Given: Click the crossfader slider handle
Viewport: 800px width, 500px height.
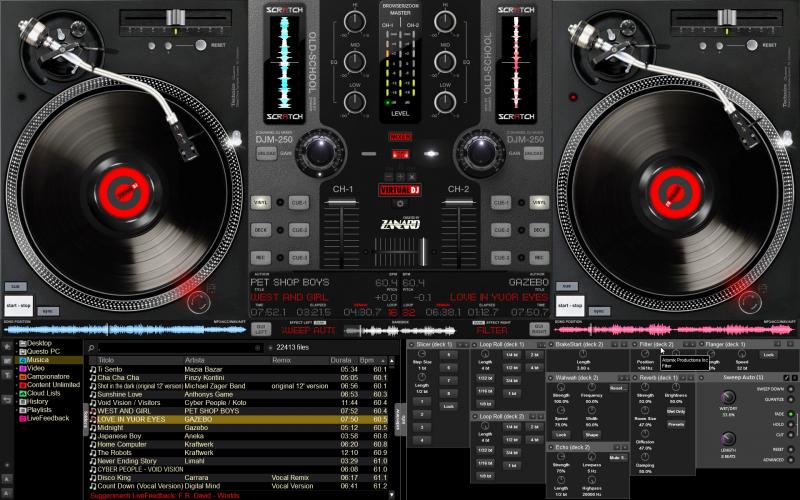Looking at the screenshot, I should (x=423, y=252).
